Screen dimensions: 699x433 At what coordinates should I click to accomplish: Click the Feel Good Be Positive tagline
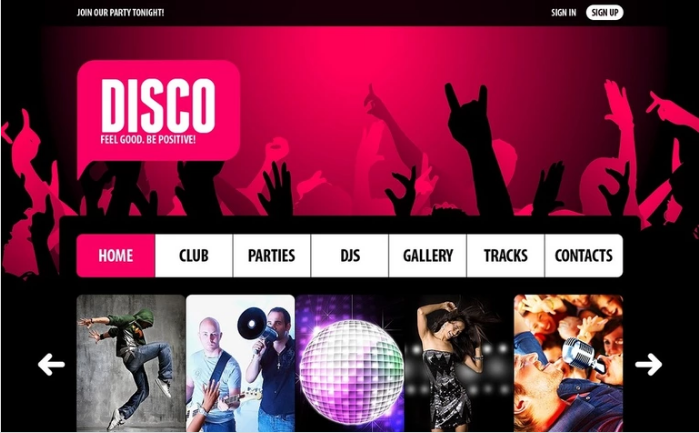(148, 140)
